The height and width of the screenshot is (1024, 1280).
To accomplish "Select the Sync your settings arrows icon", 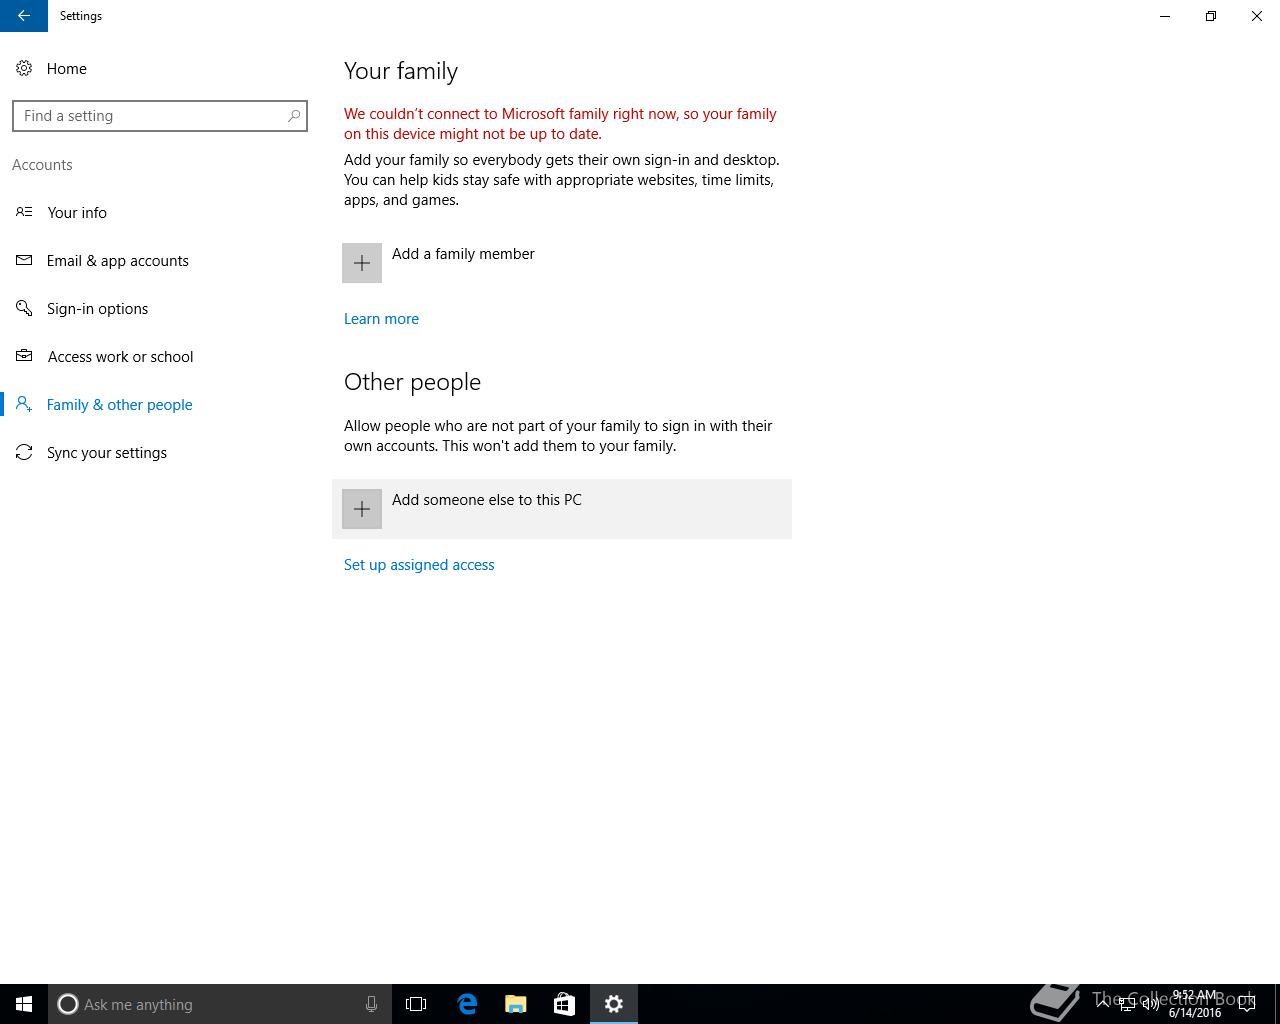I will pyautogui.click(x=24, y=452).
